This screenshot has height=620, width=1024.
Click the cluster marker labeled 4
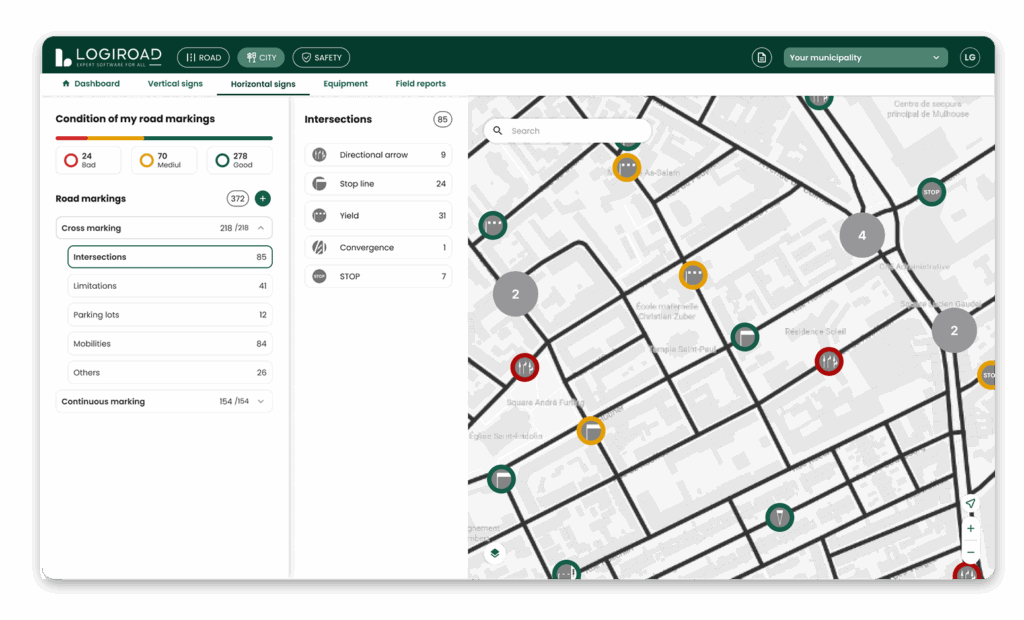862,236
